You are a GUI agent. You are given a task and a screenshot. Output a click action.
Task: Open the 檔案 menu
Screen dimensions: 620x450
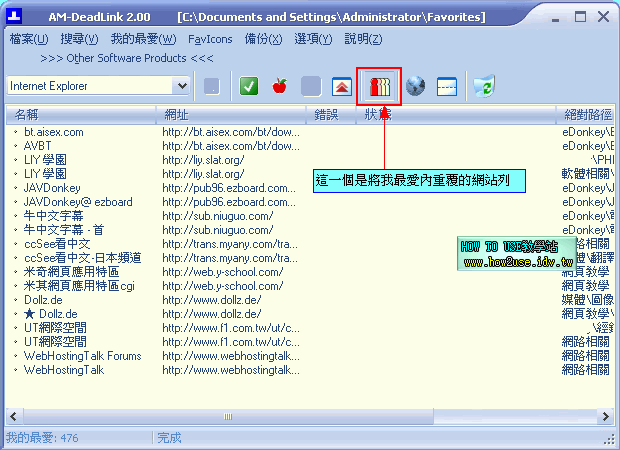coord(28,39)
